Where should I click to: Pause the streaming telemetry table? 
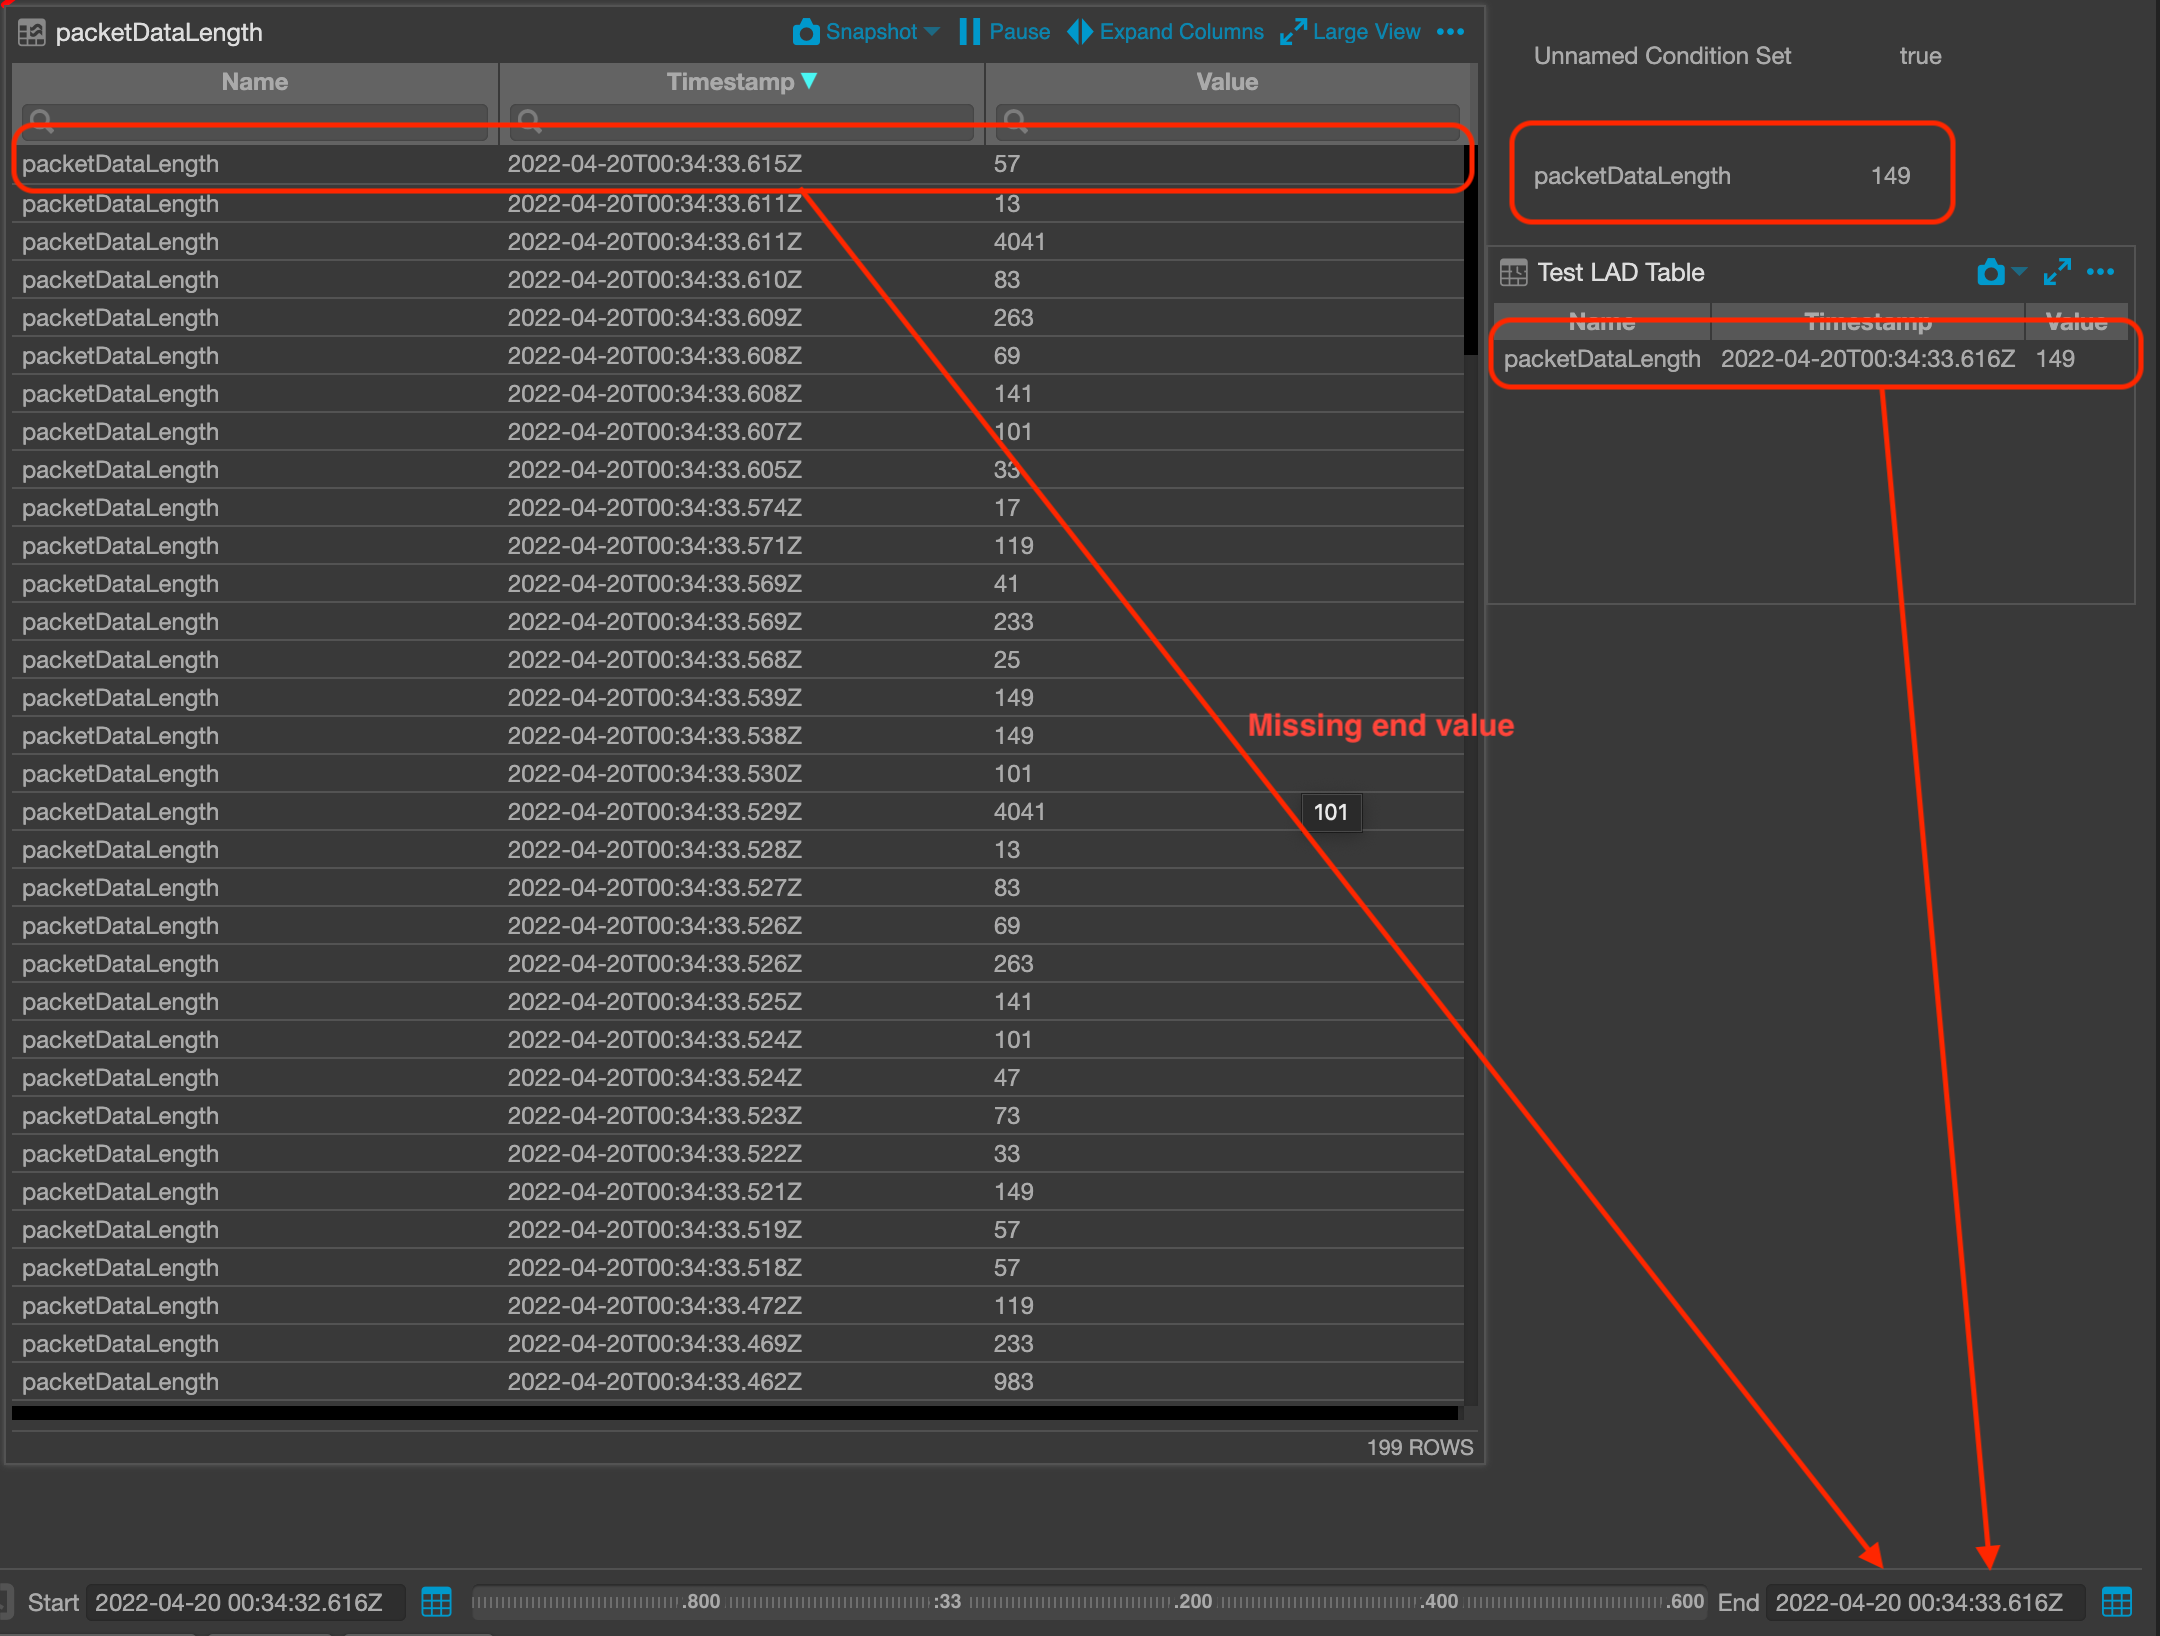[1005, 31]
